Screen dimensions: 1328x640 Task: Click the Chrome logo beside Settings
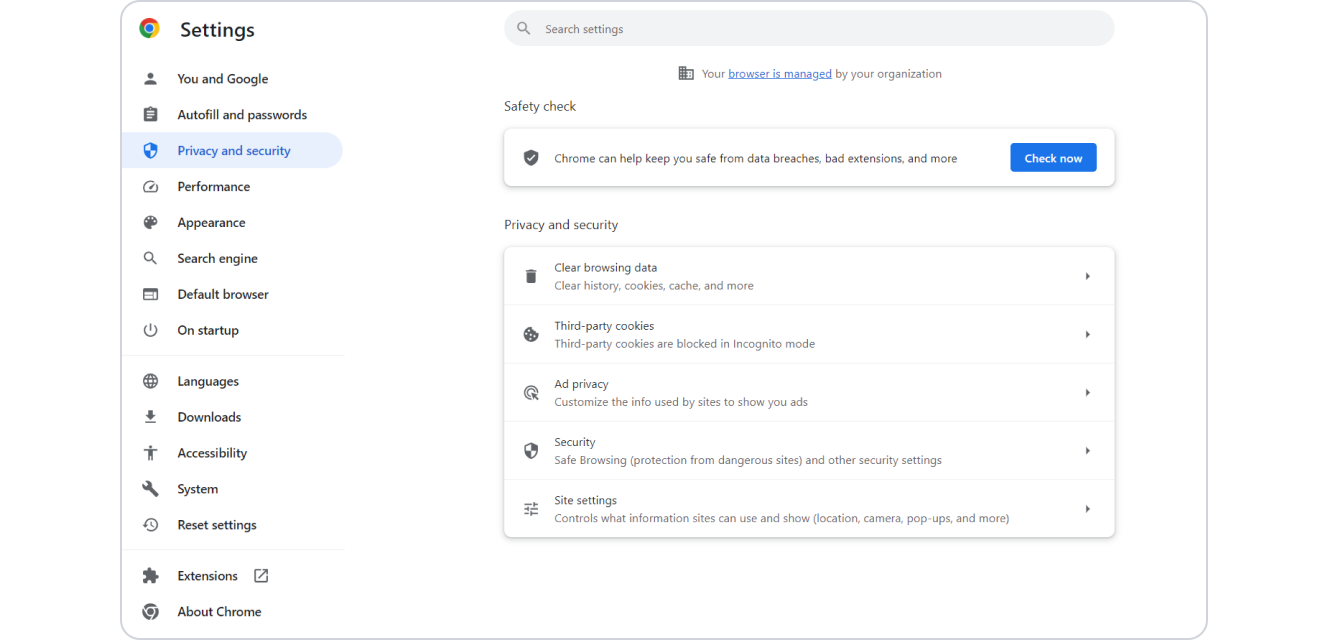150,28
